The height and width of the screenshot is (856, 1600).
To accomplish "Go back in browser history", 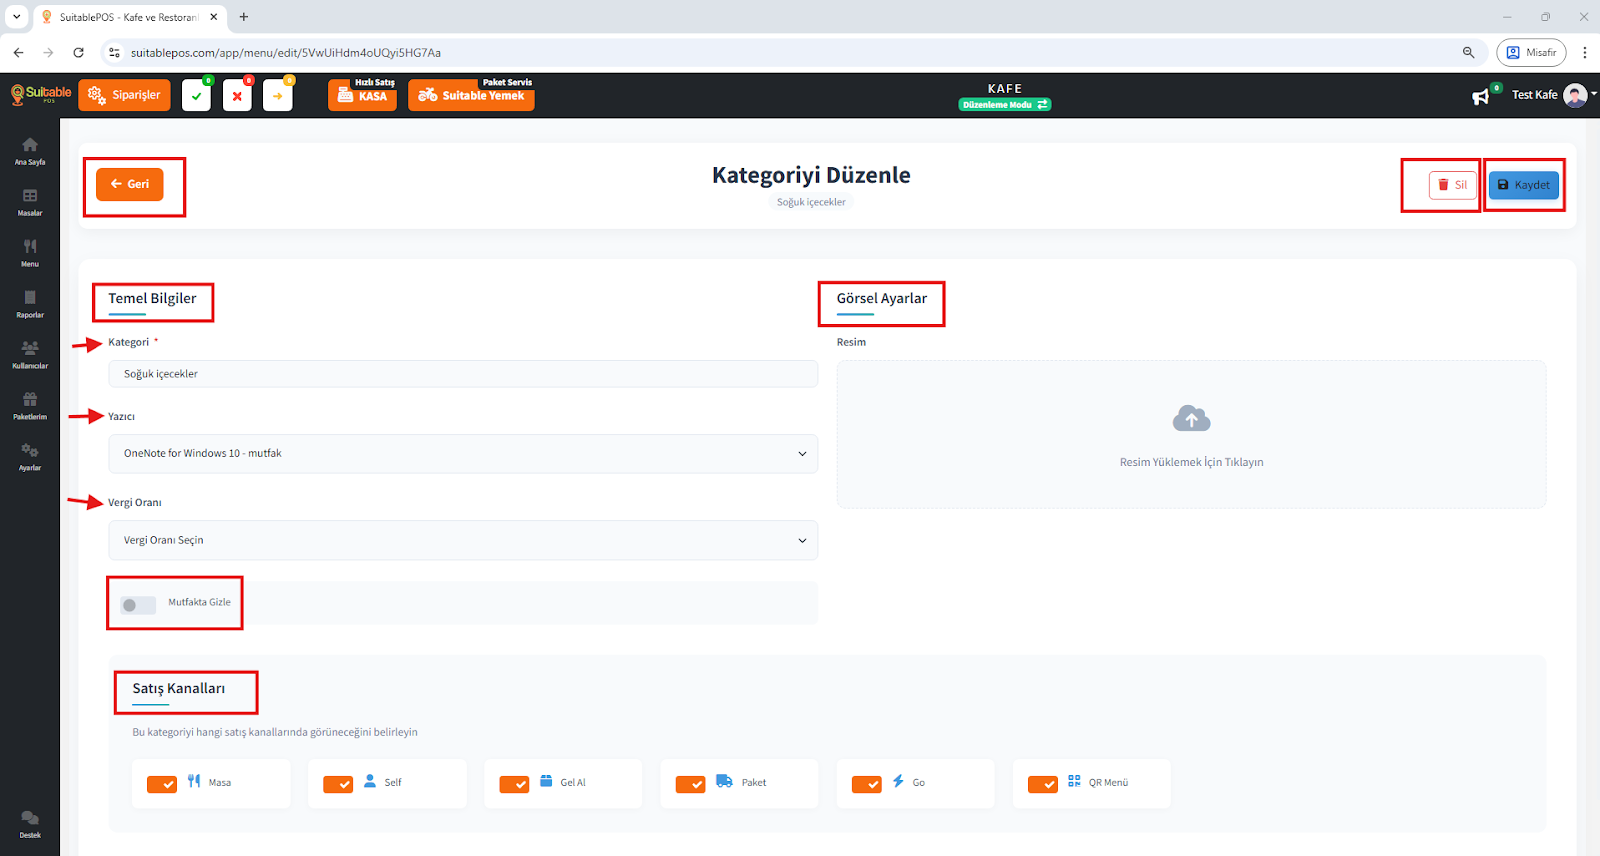I will click(18, 52).
